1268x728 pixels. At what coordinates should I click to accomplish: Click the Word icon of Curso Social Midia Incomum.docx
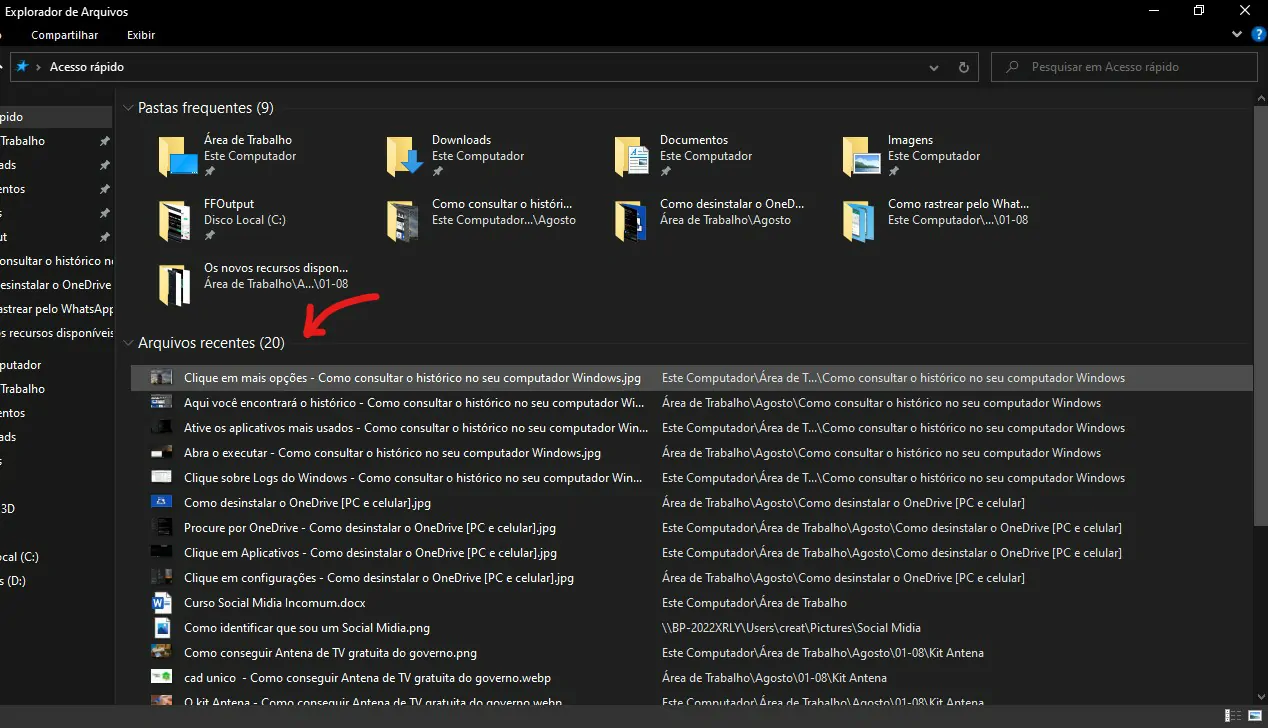coord(162,603)
